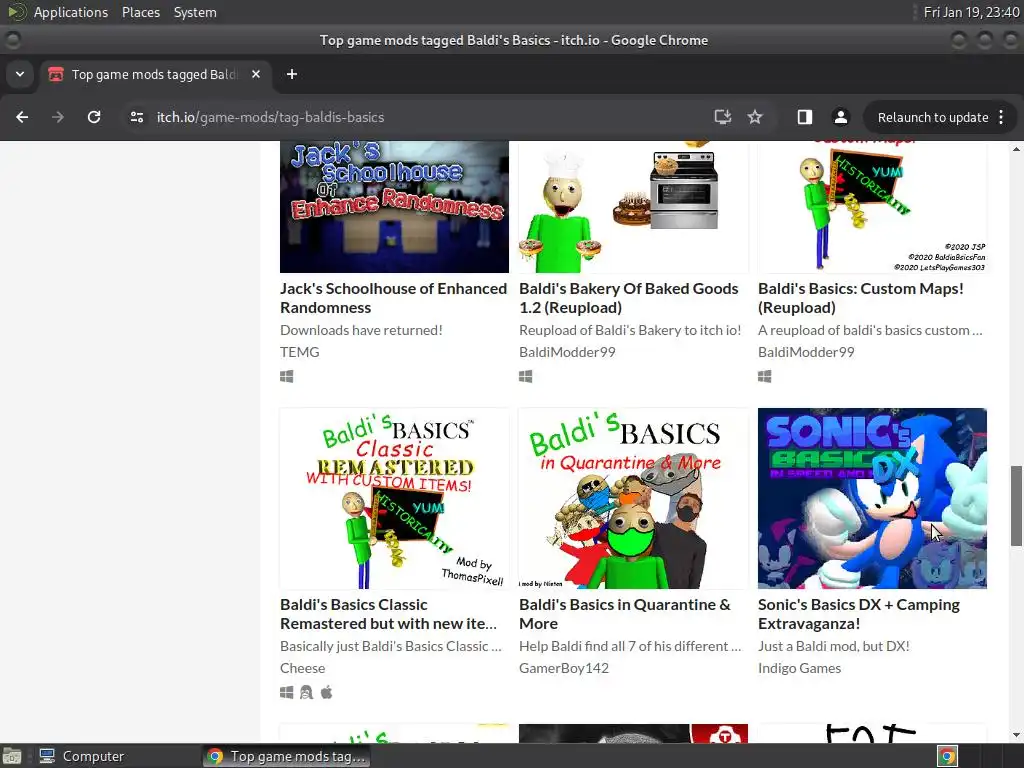
Task: Click Sonic's Basics DX thumbnail
Action: pos(872,498)
